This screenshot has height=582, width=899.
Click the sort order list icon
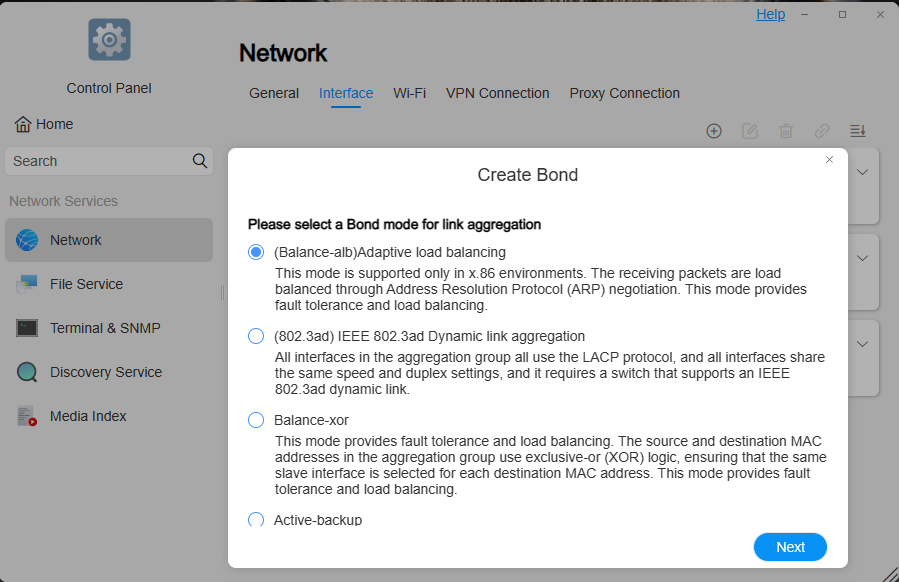pyautogui.click(x=858, y=131)
